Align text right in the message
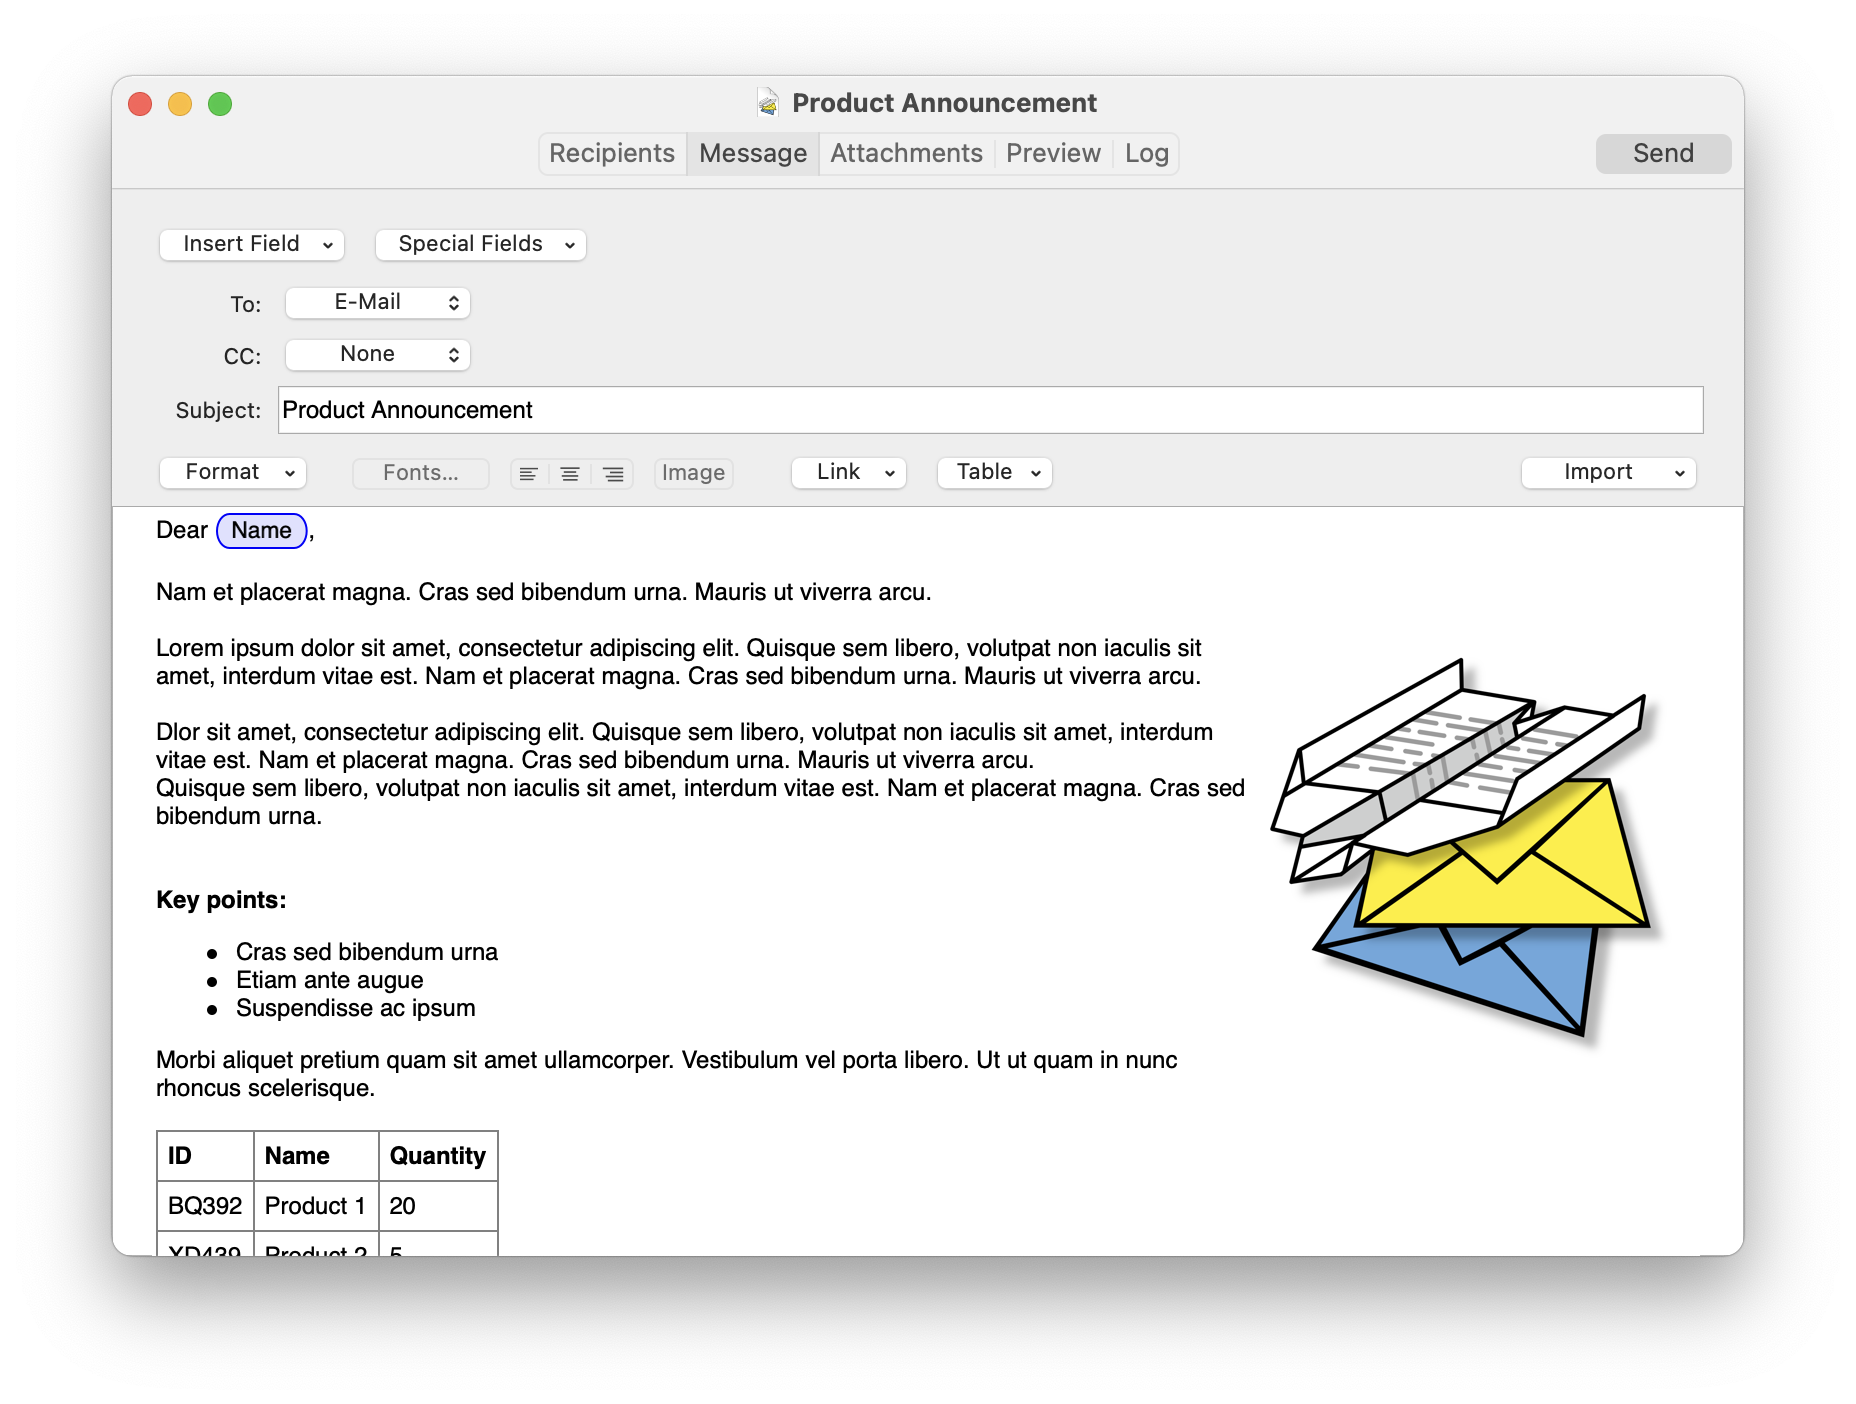The width and height of the screenshot is (1856, 1404). (x=613, y=473)
